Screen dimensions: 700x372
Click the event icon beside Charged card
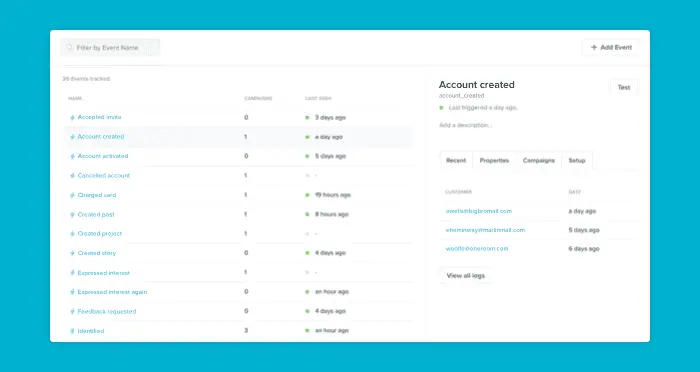pyautogui.click(x=72, y=195)
